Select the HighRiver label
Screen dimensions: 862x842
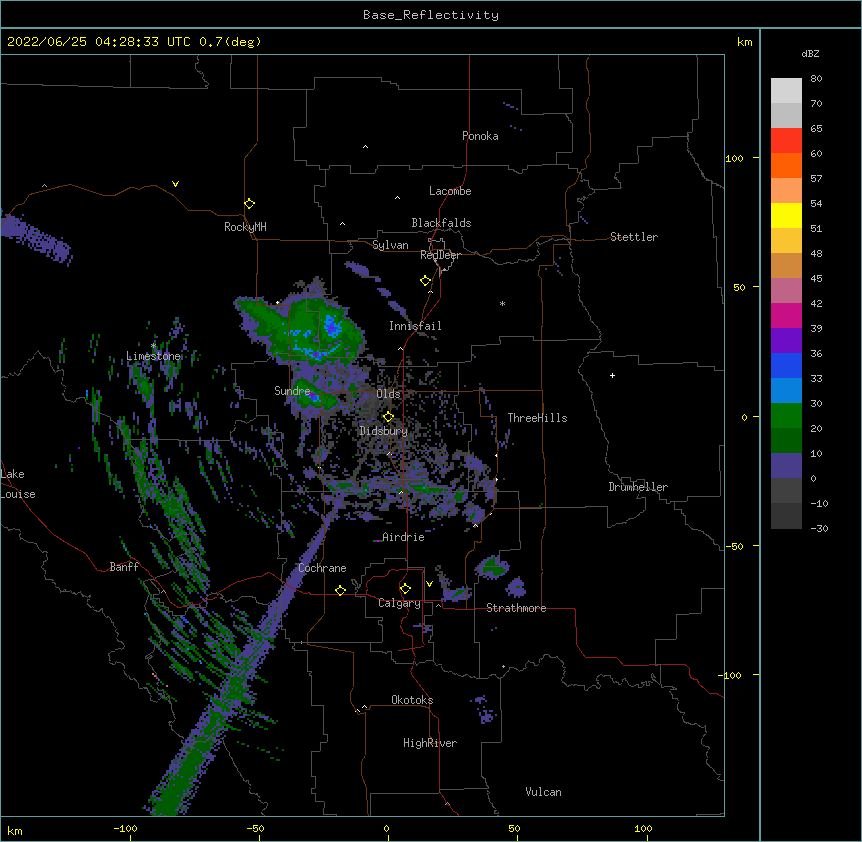(430, 743)
